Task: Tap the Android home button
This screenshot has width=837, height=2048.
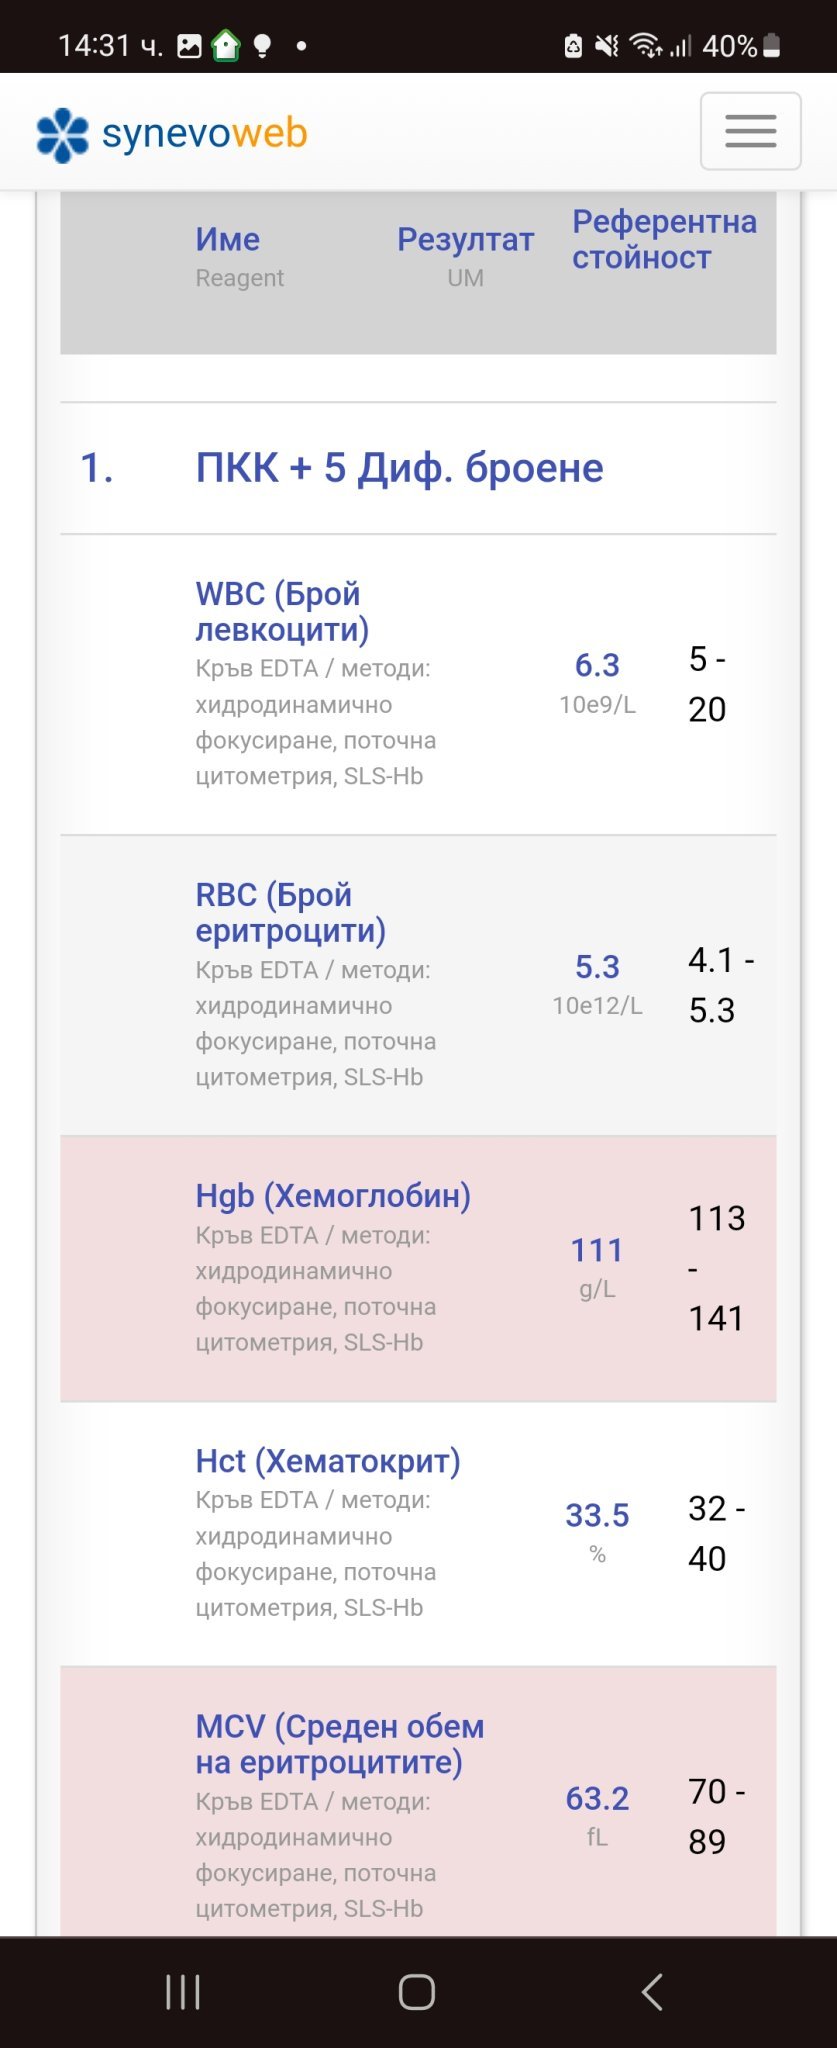Action: 417,1991
